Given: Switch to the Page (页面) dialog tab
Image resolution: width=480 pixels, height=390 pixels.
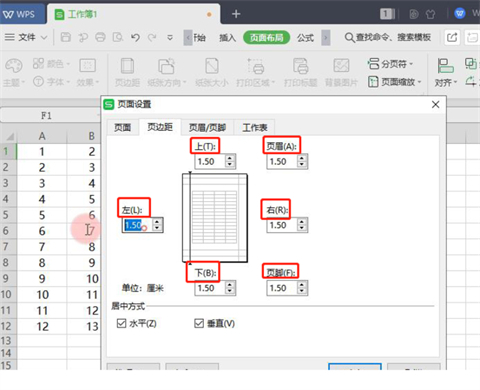Looking at the screenshot, I should click(123, 127).
